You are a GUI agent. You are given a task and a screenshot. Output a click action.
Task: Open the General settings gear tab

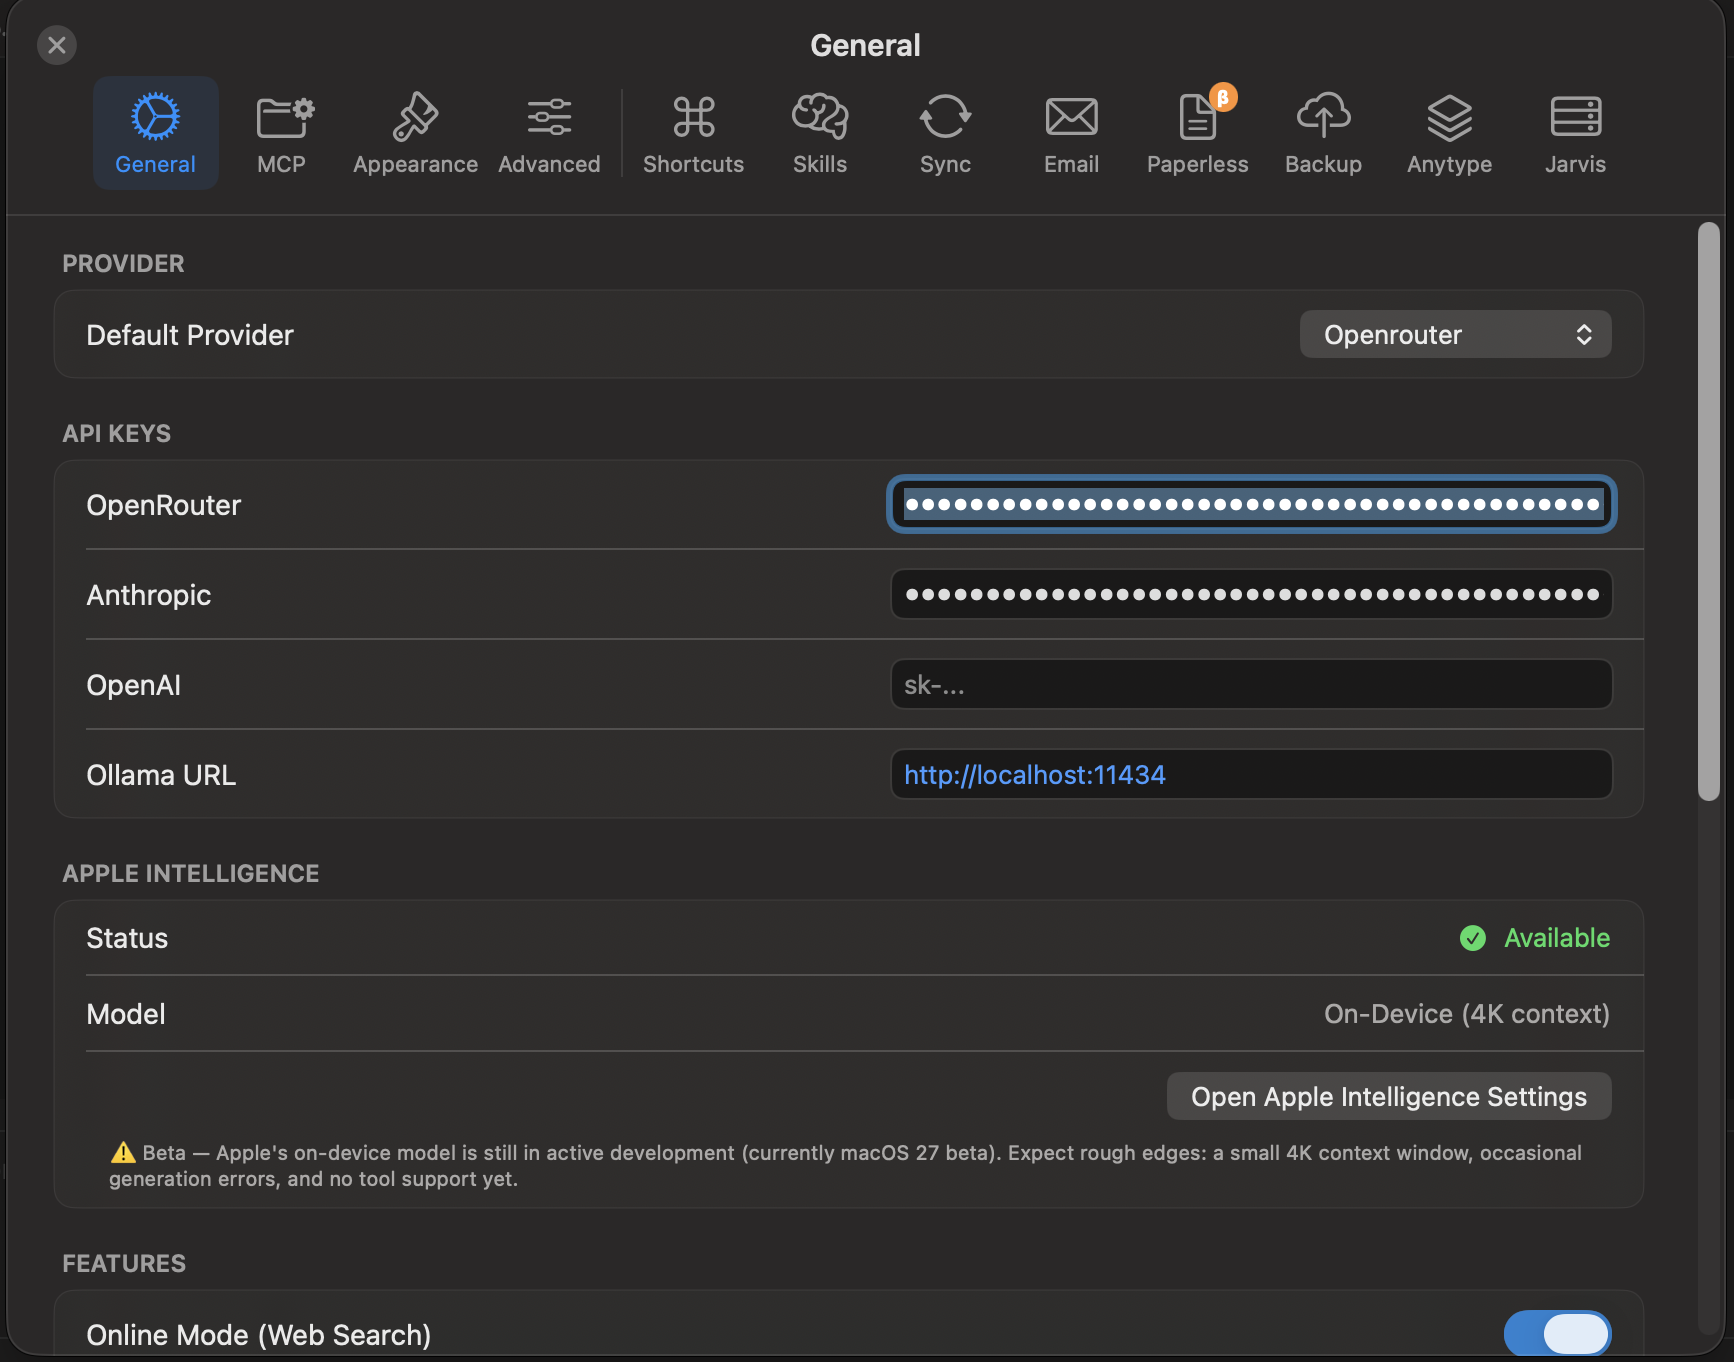pyautogui.click(x=156, y=133)
